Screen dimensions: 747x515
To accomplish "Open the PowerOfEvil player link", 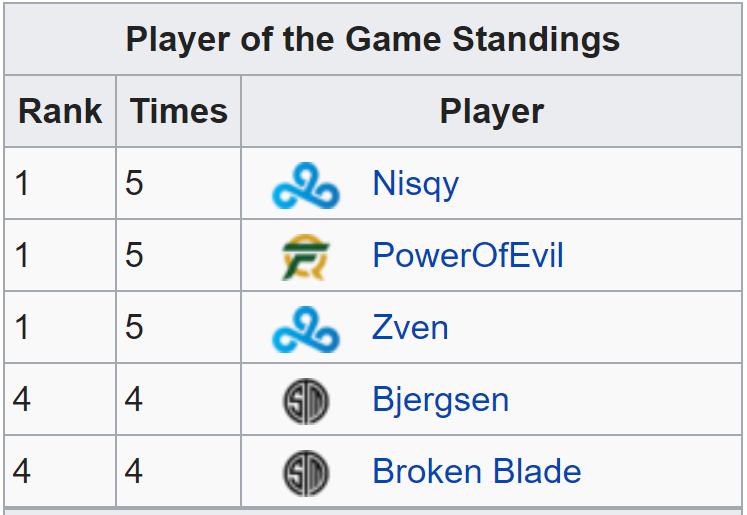I will tap(468, 255).
